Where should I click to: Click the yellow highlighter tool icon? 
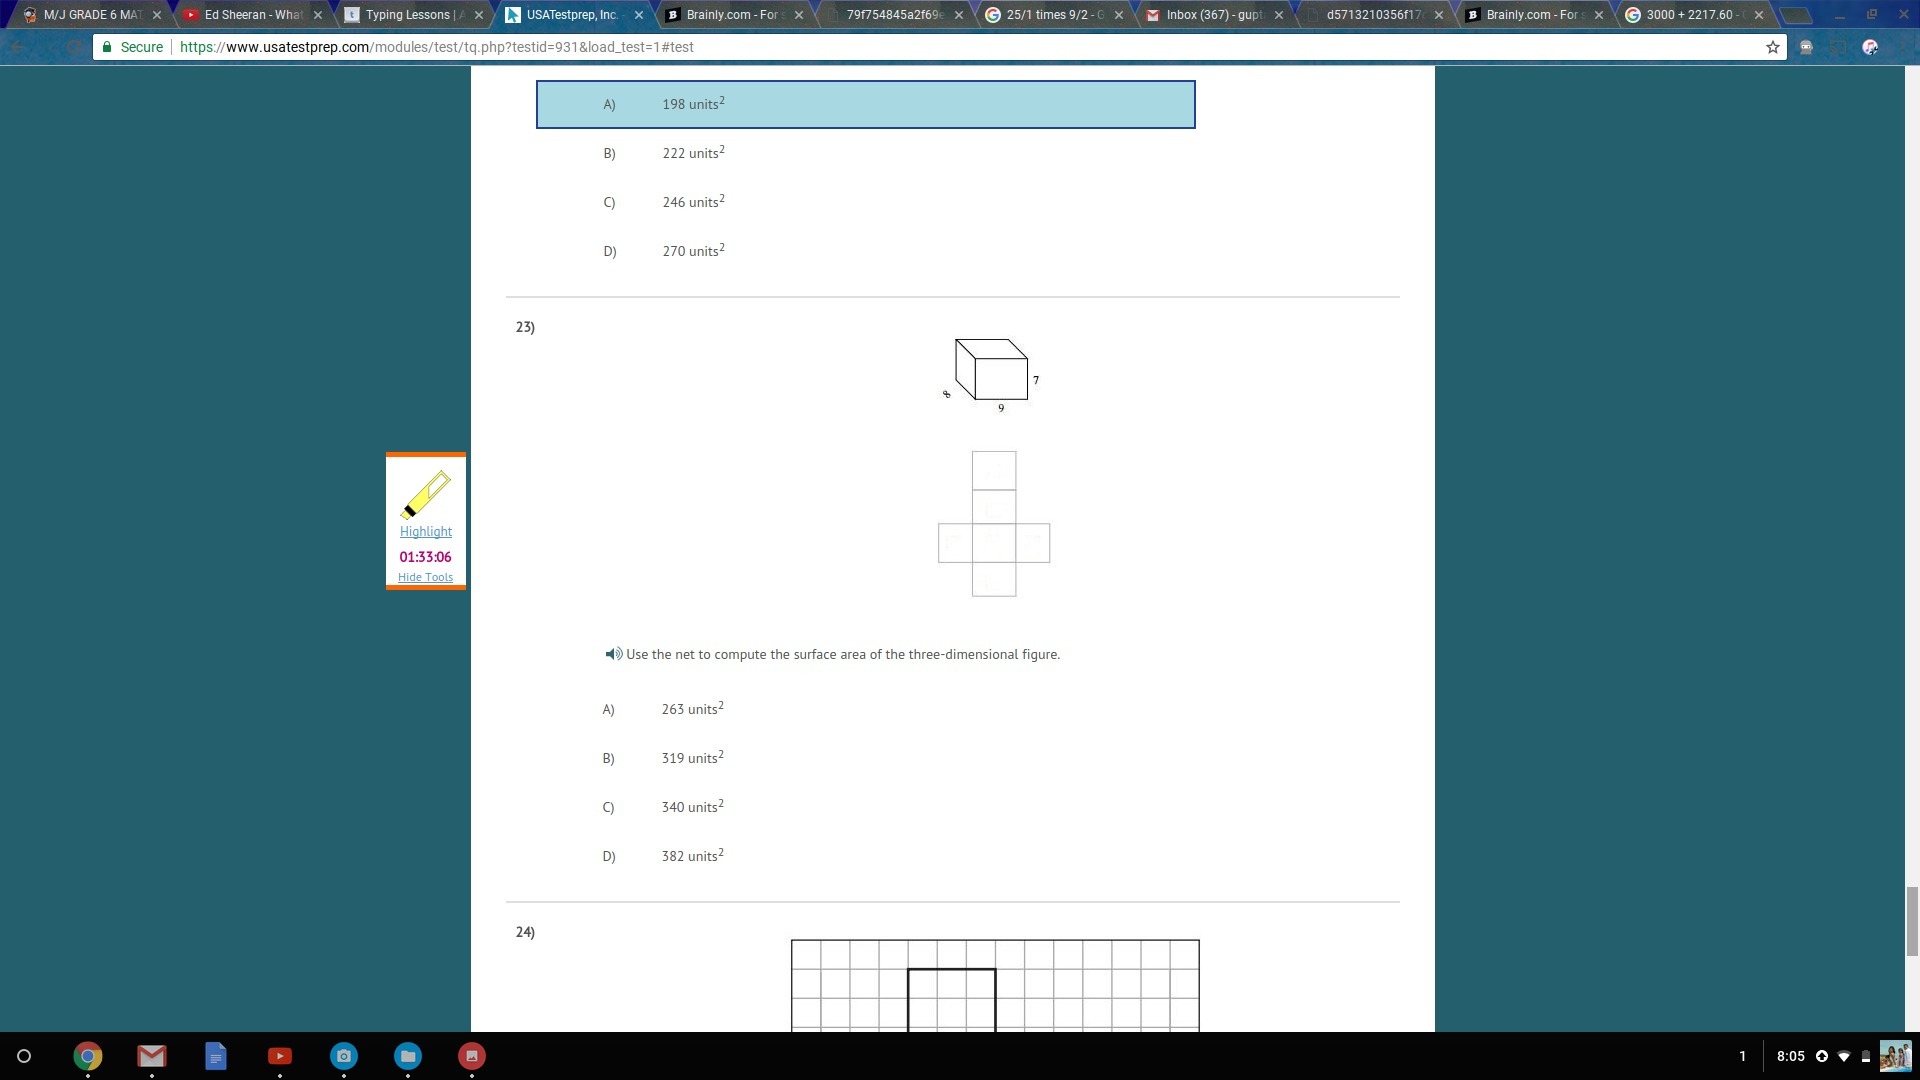425,494
